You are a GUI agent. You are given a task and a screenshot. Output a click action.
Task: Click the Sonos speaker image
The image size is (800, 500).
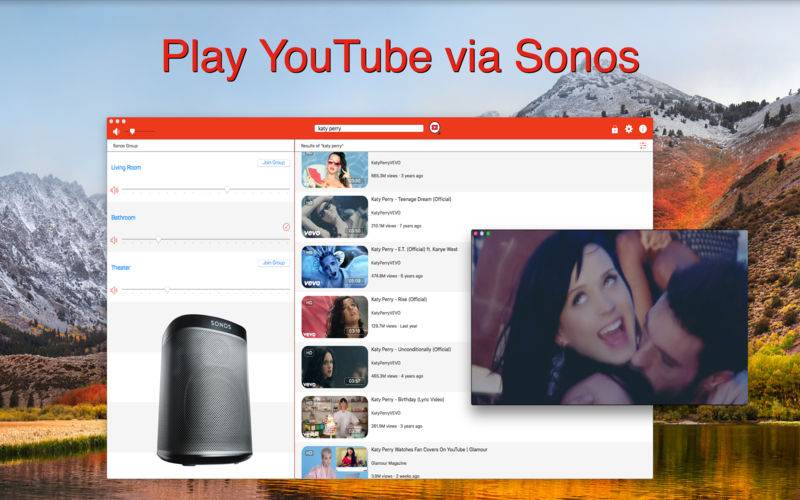tap(205, 390)
